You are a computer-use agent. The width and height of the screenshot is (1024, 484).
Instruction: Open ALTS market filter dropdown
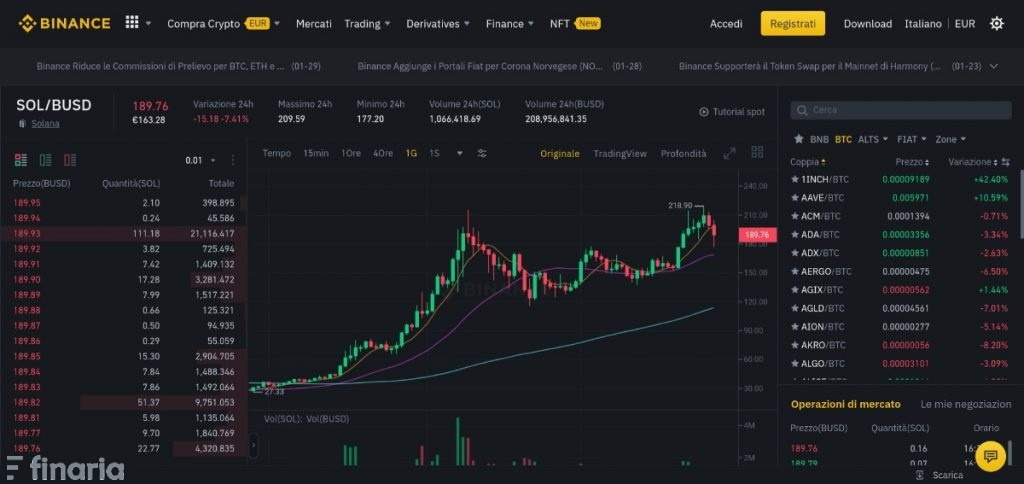click(x=873, y=139)
